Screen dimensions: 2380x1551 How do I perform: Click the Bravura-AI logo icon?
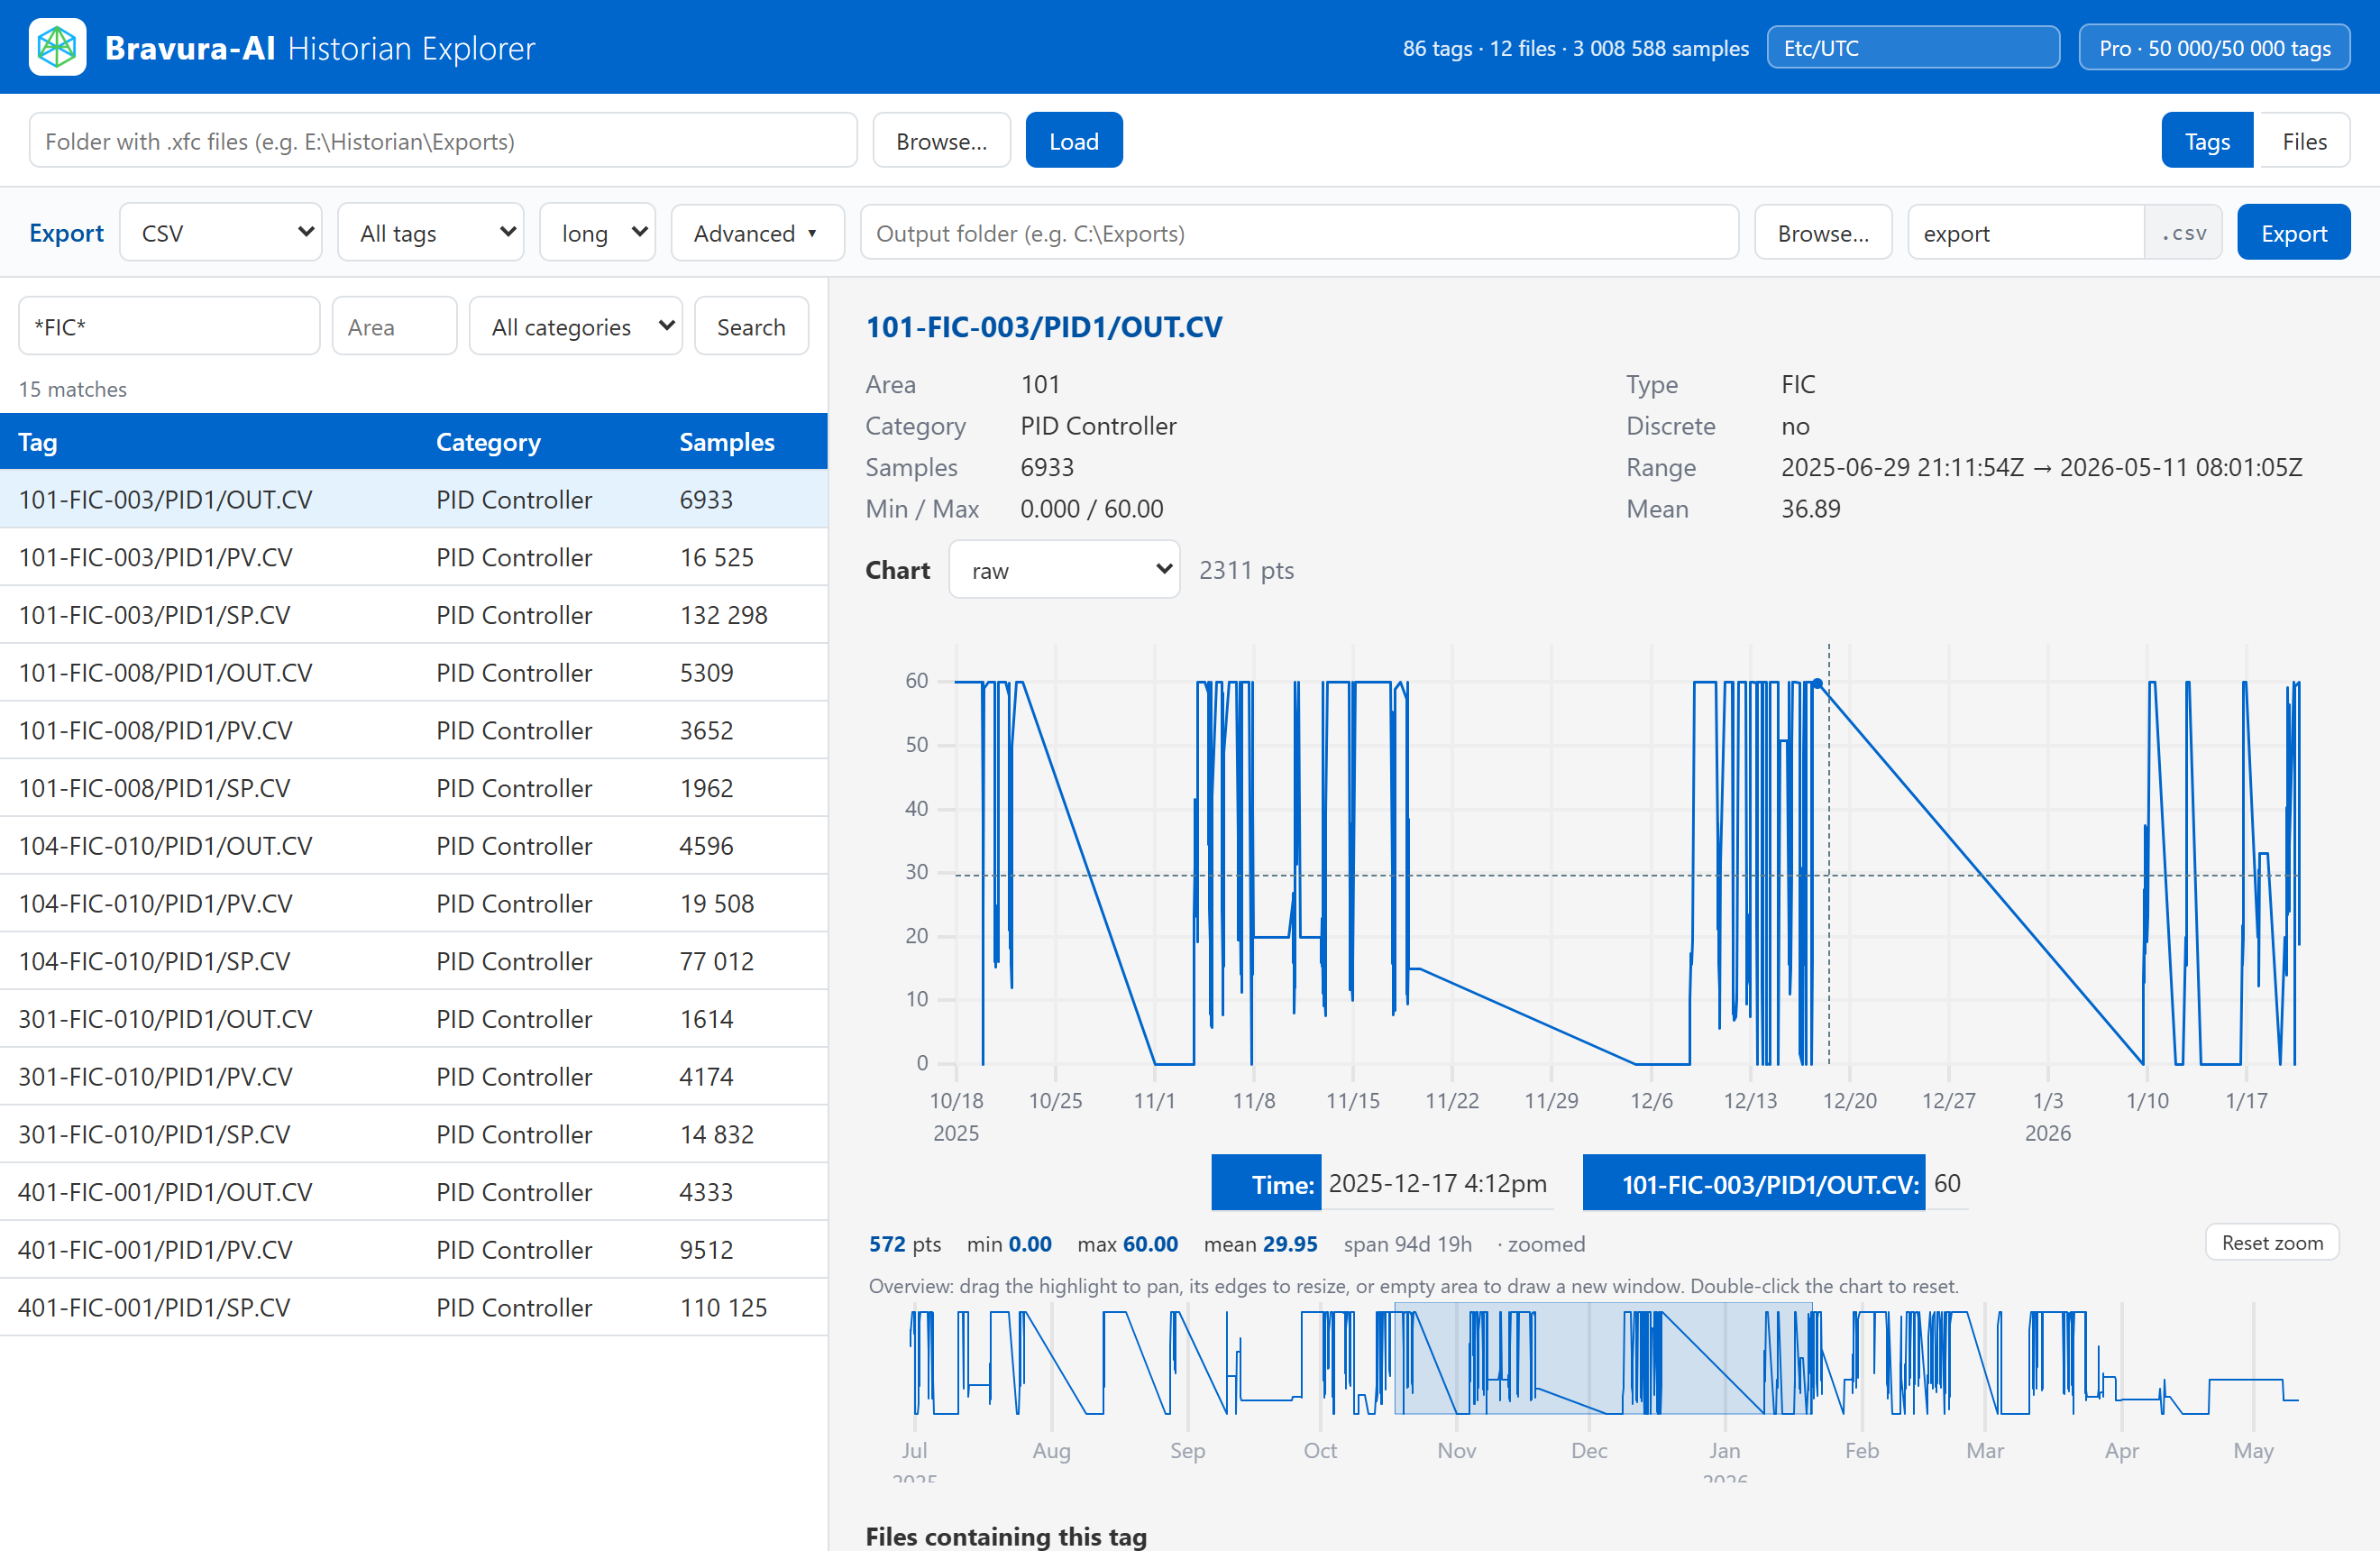pyautogui.click(x=57, y=47)
